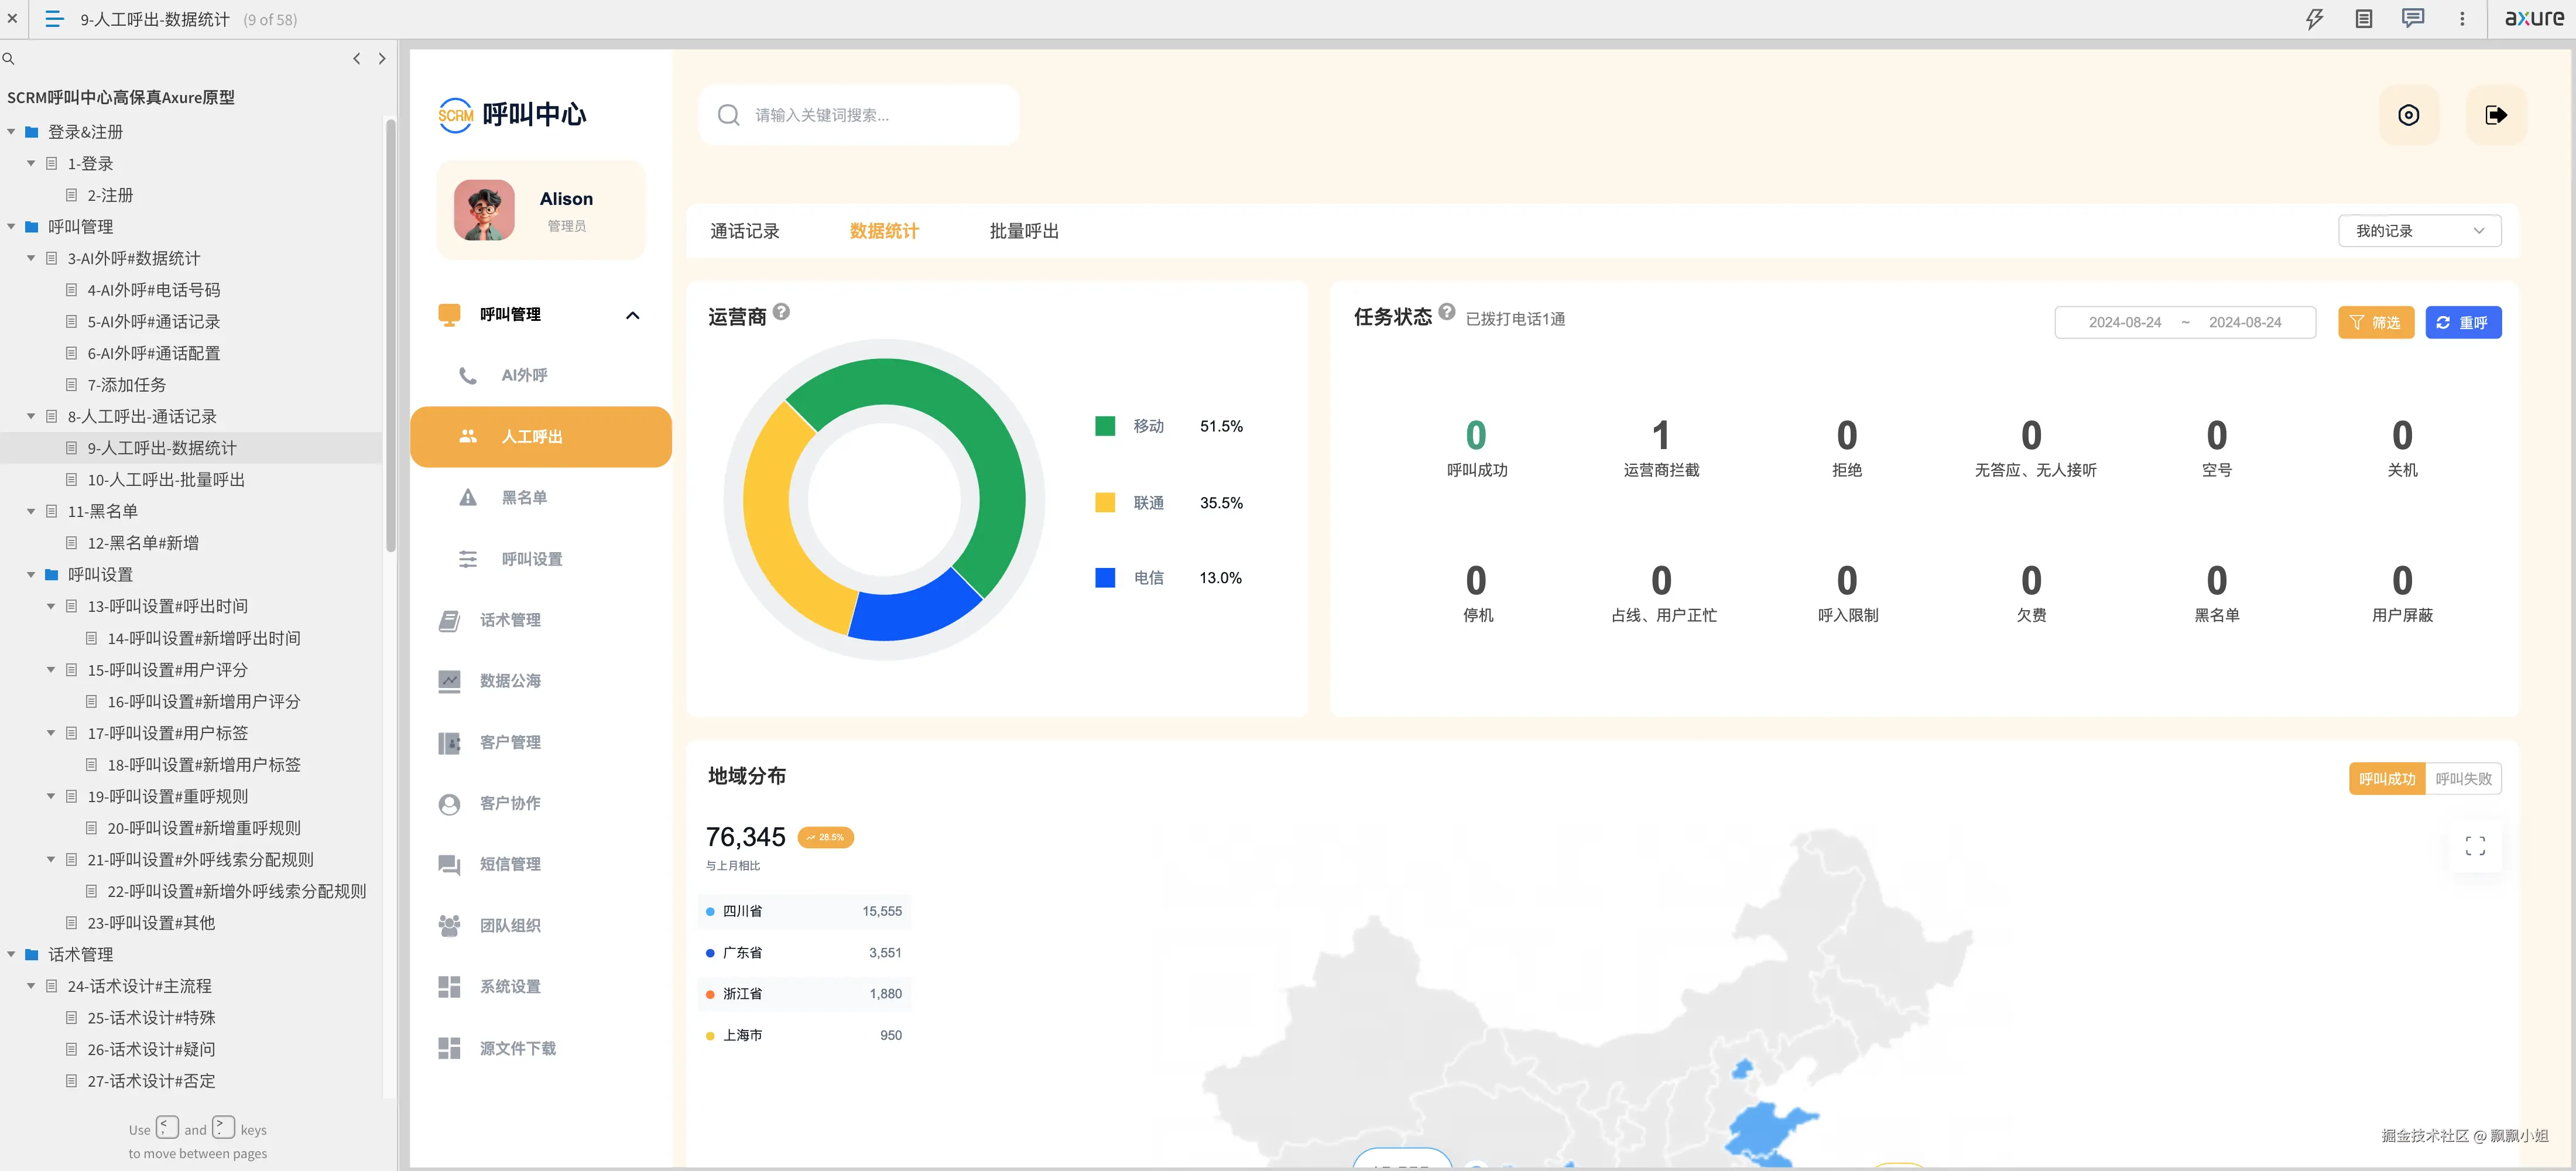Click the target/locate icon in the header
Image resolution: width=2576 pixels, height=1171 pixels.
(x=2408, y=115)
